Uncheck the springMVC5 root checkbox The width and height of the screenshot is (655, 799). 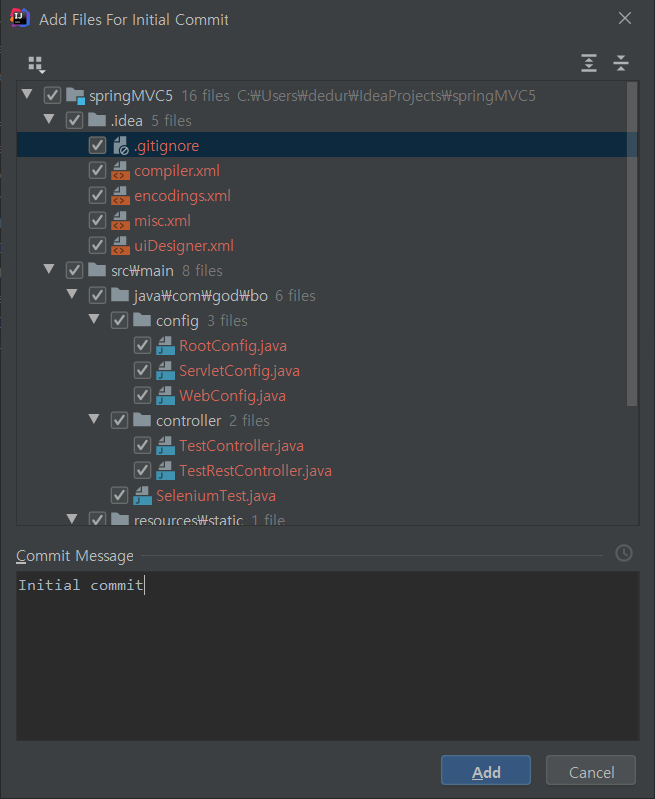(52, 95)
